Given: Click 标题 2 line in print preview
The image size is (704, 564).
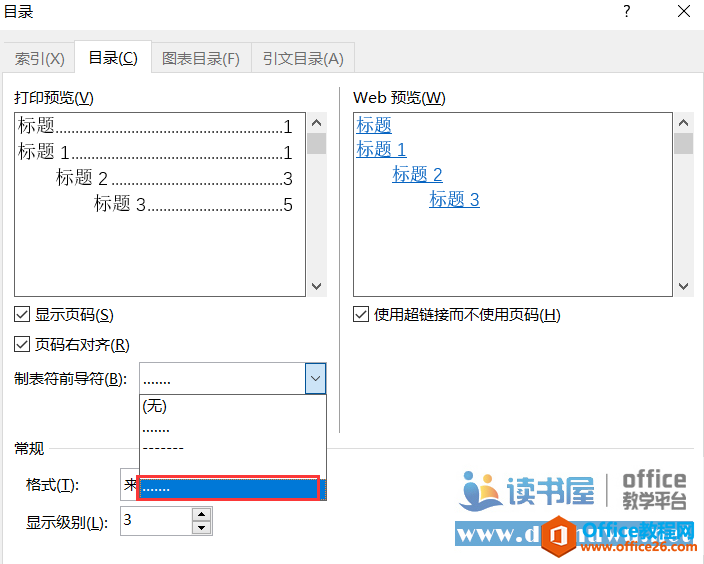Looking at the screenshot, I should coord(174,178).
